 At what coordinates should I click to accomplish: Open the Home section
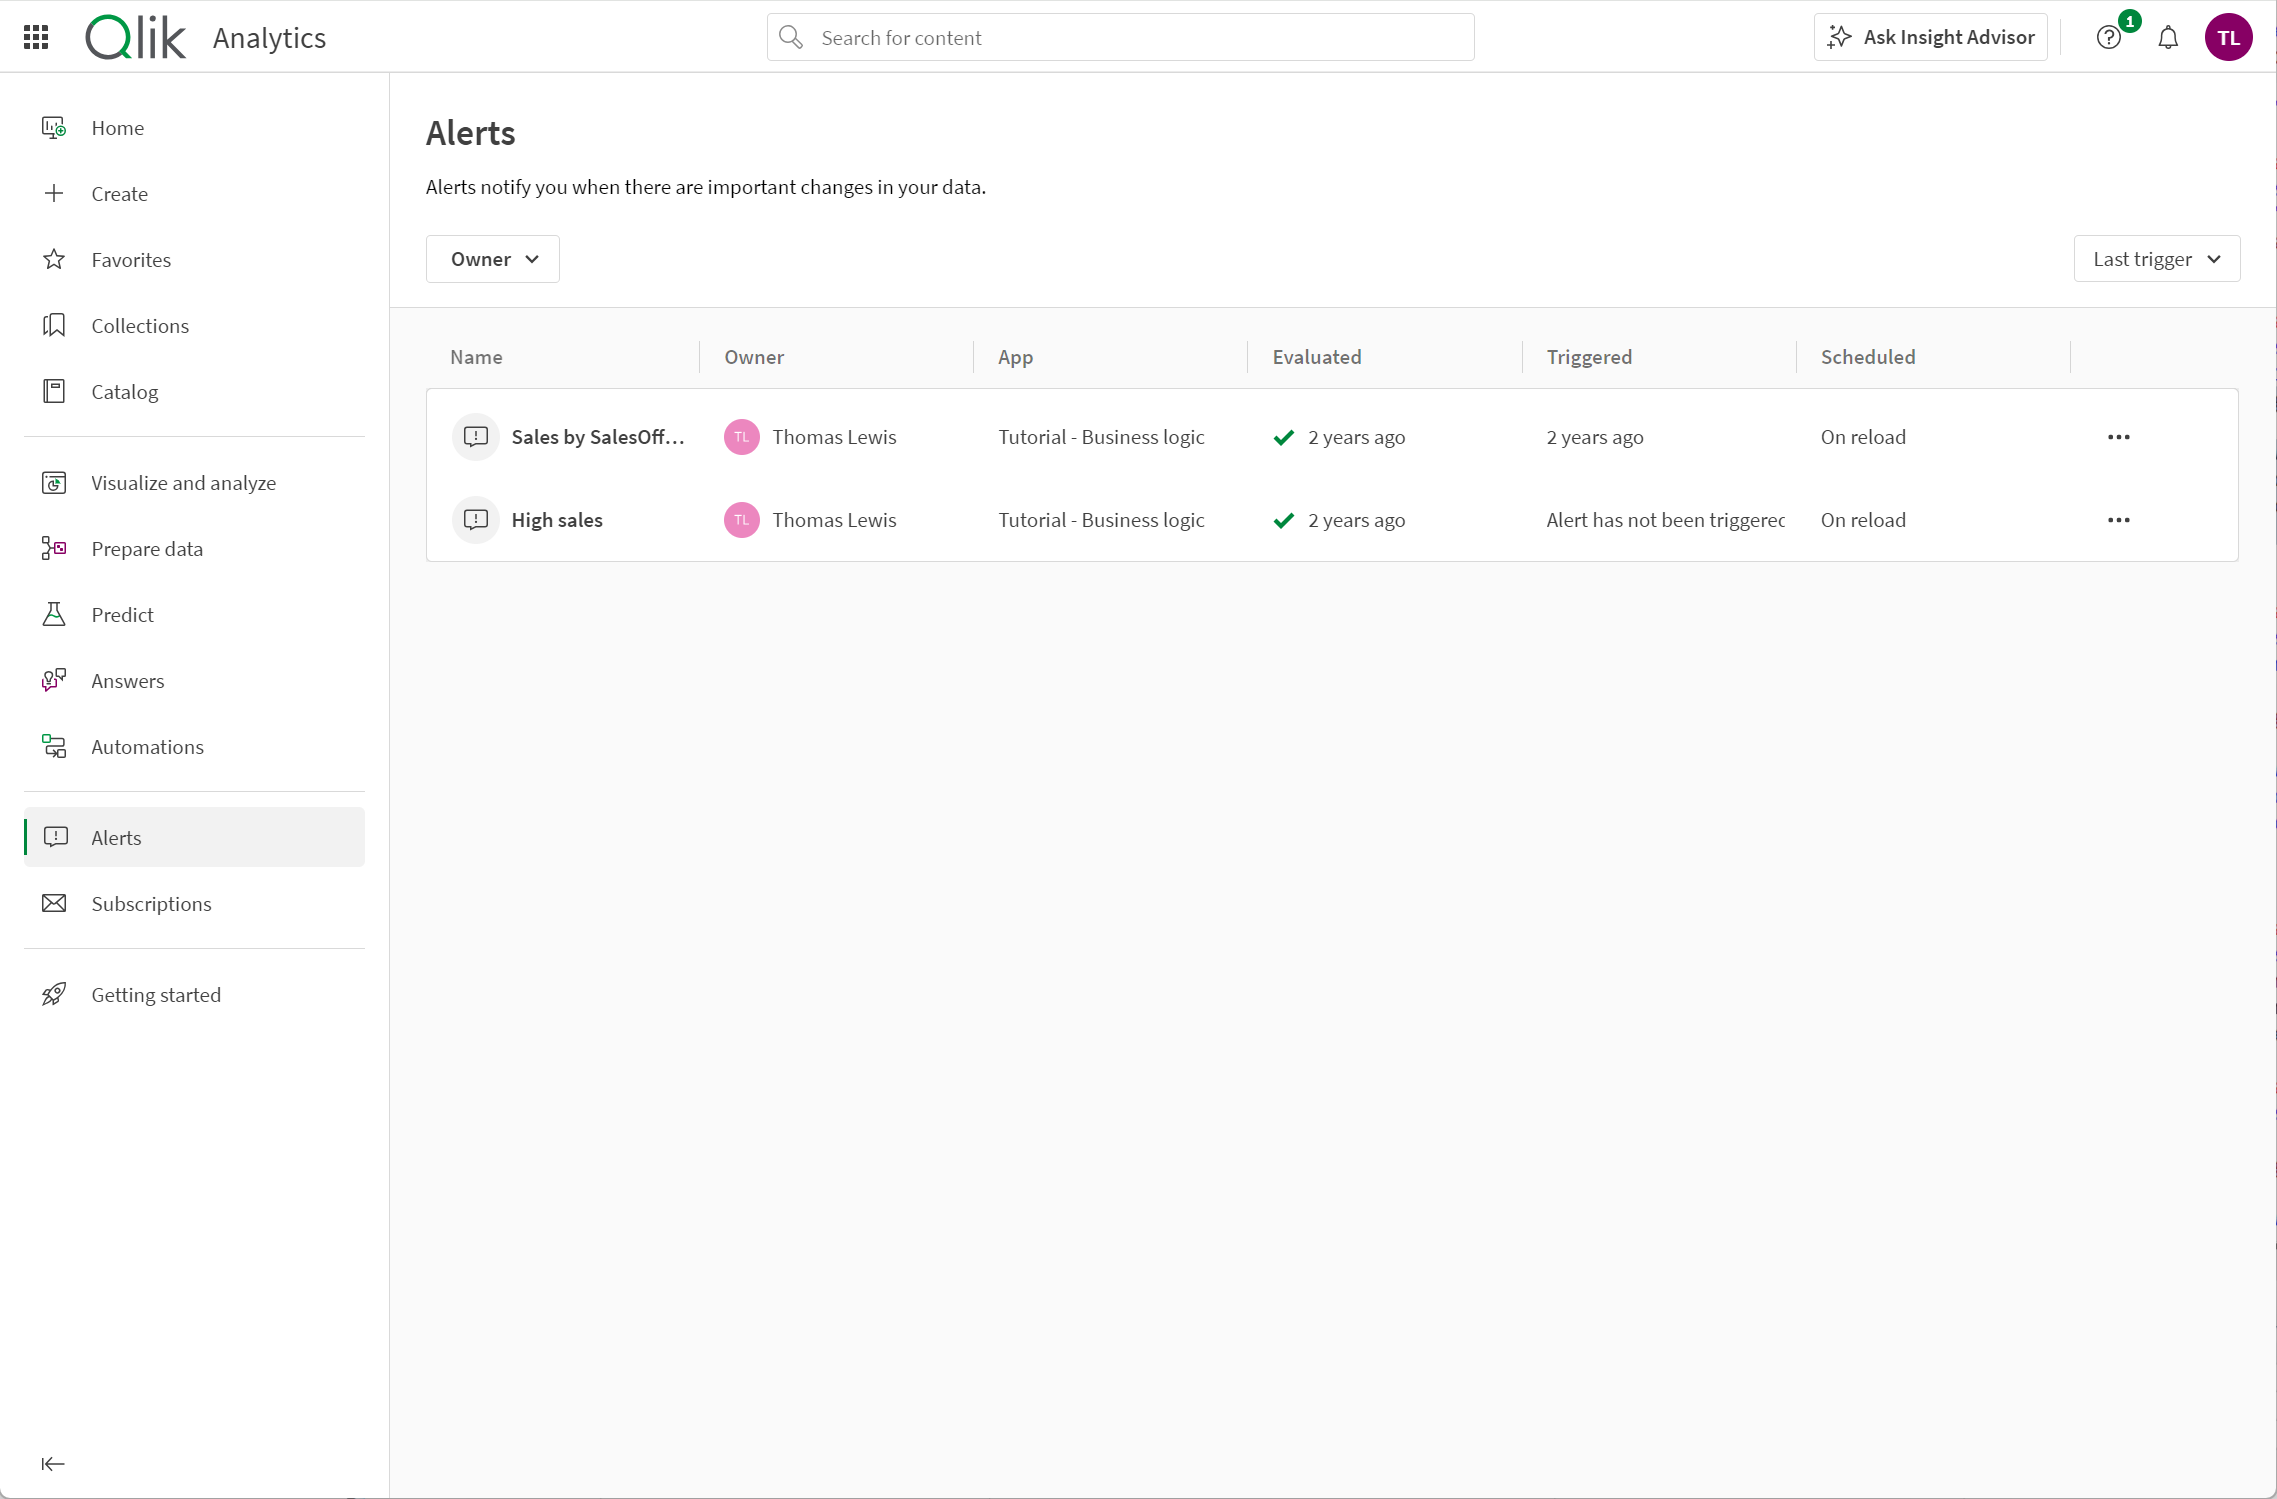tap(117, 127)
